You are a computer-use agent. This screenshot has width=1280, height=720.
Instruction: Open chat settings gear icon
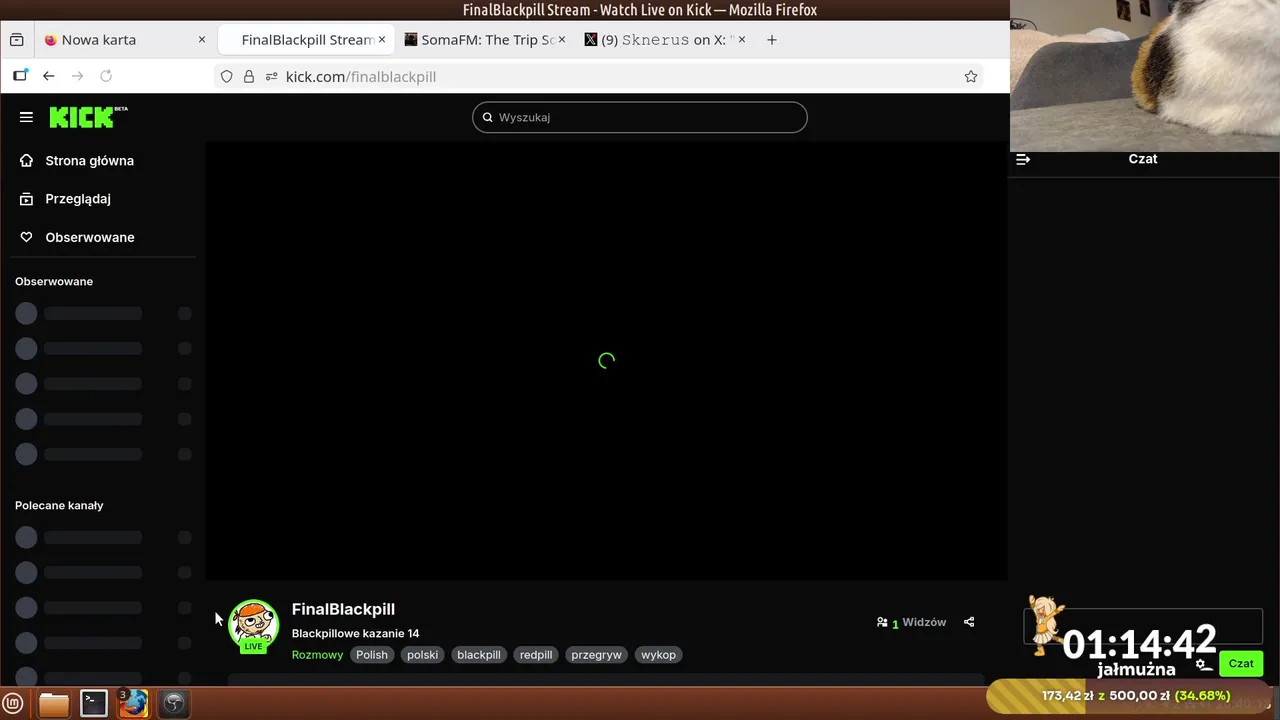point(1203,664)
